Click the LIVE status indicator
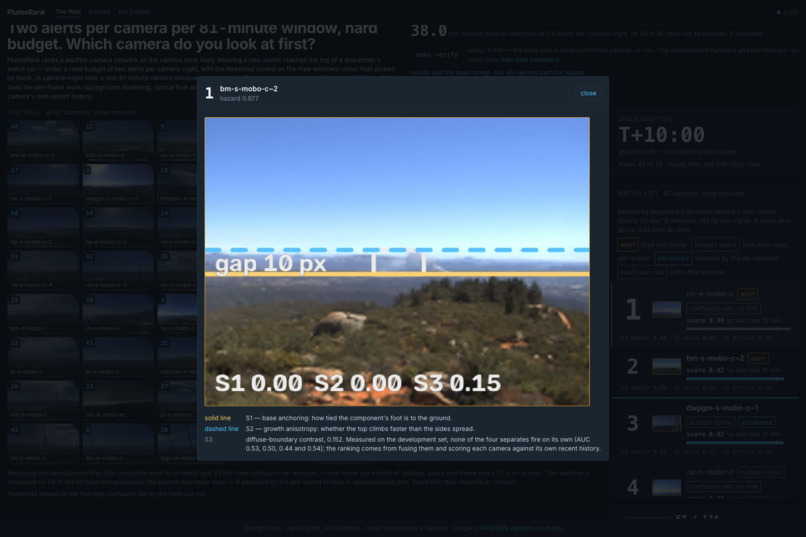 (x=787, y=12)
